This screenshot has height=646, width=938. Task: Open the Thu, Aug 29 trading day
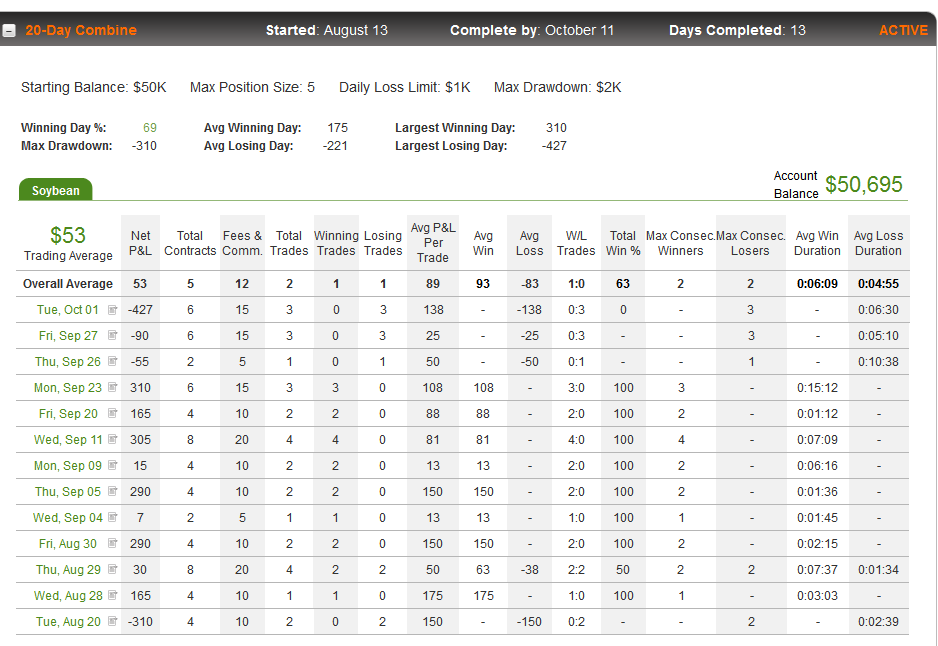pyautogui.click(x=68, y=569)
